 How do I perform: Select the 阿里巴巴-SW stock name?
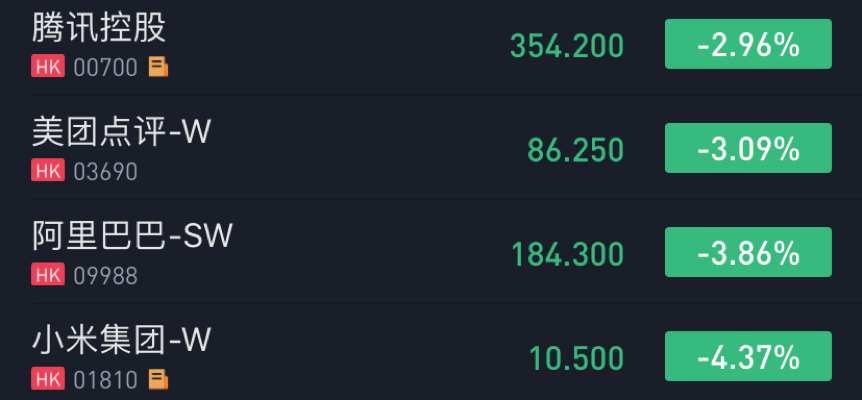click(132, 236)
